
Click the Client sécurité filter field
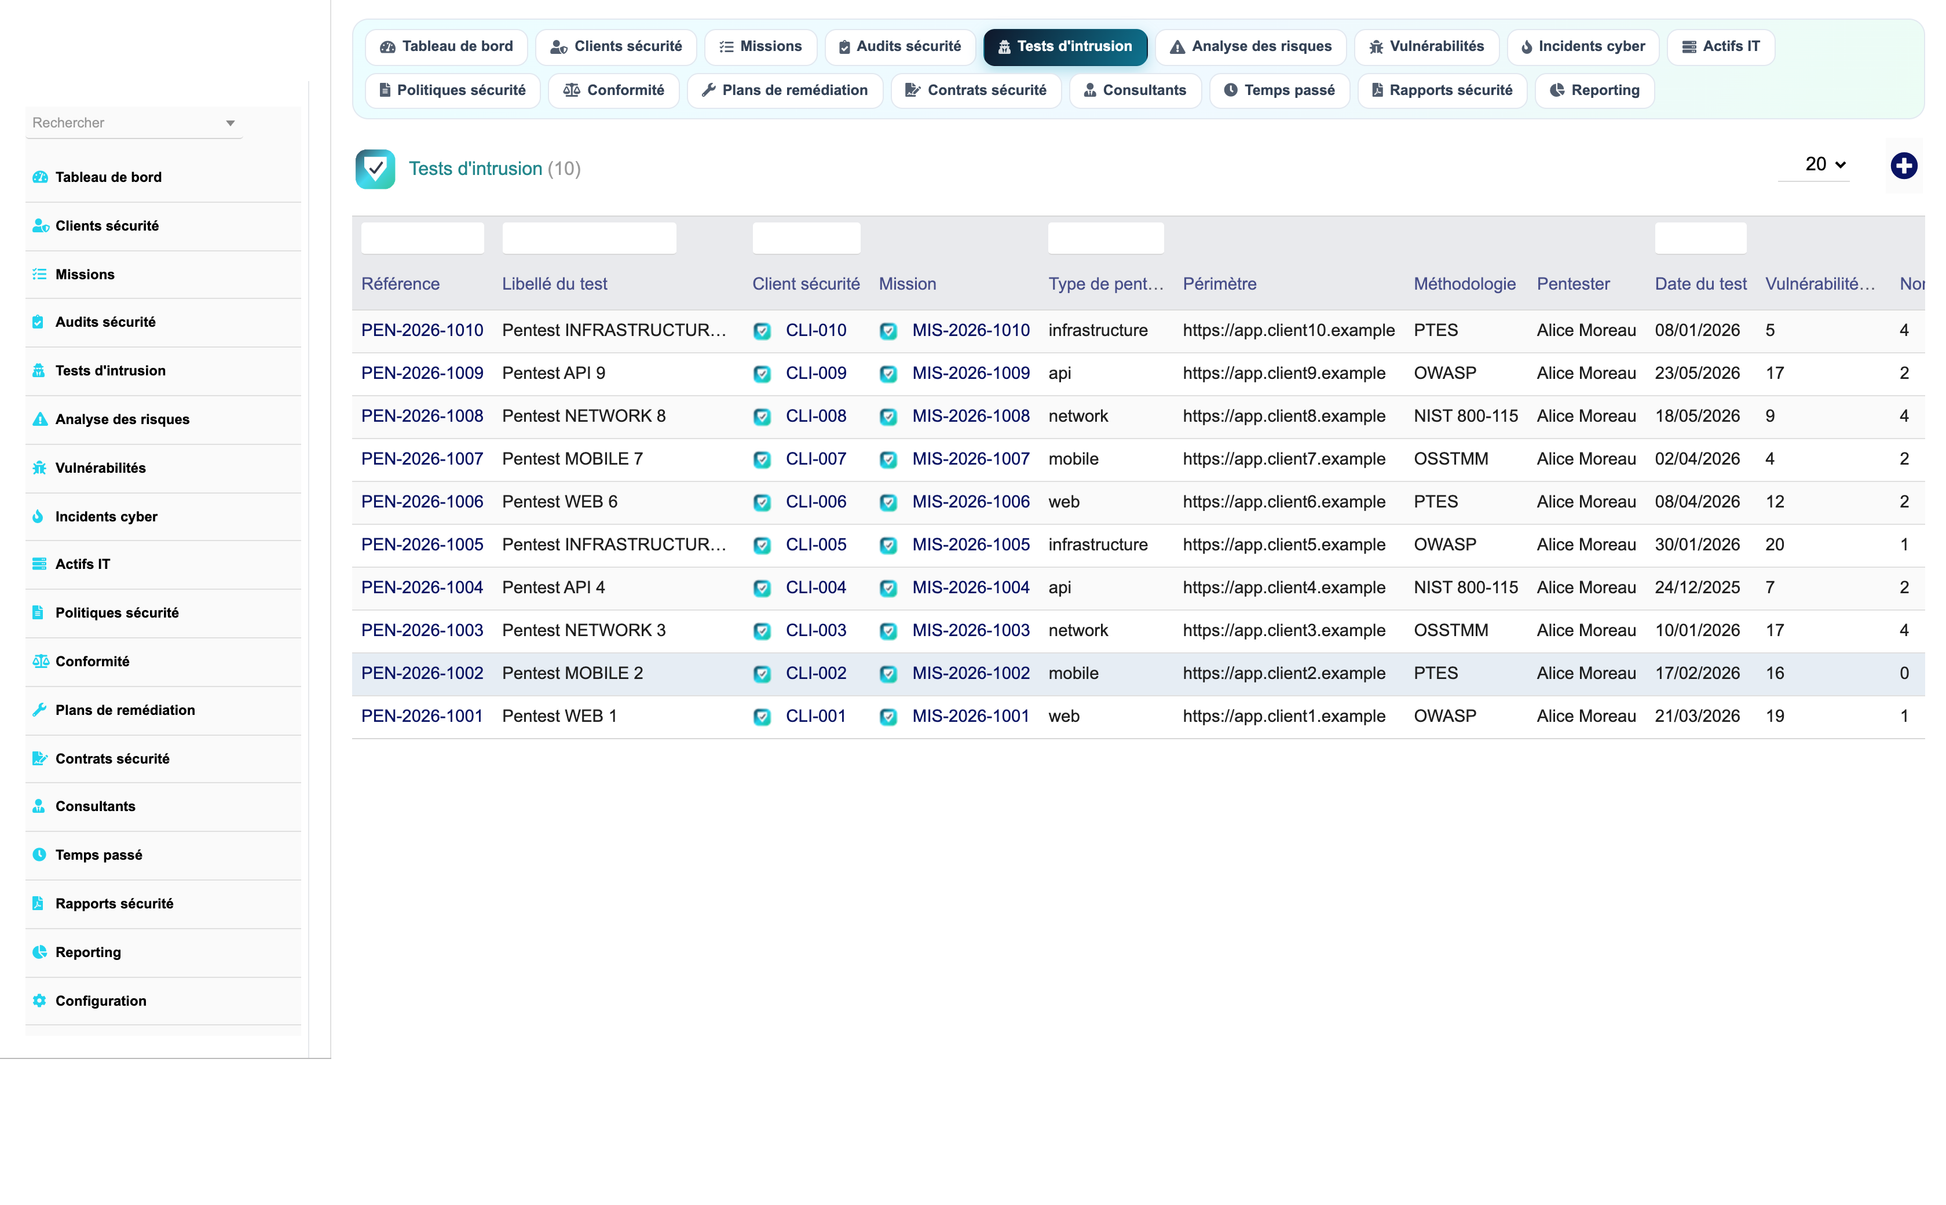tap(806, 238)
